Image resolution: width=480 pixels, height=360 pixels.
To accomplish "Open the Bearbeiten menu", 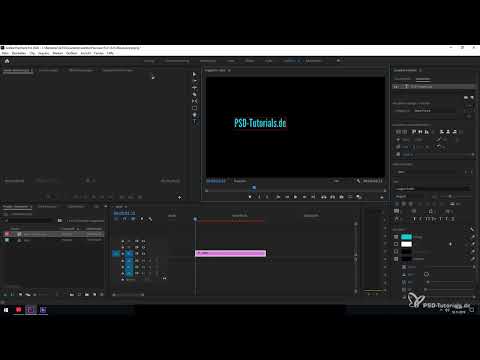I will [19, 53].
